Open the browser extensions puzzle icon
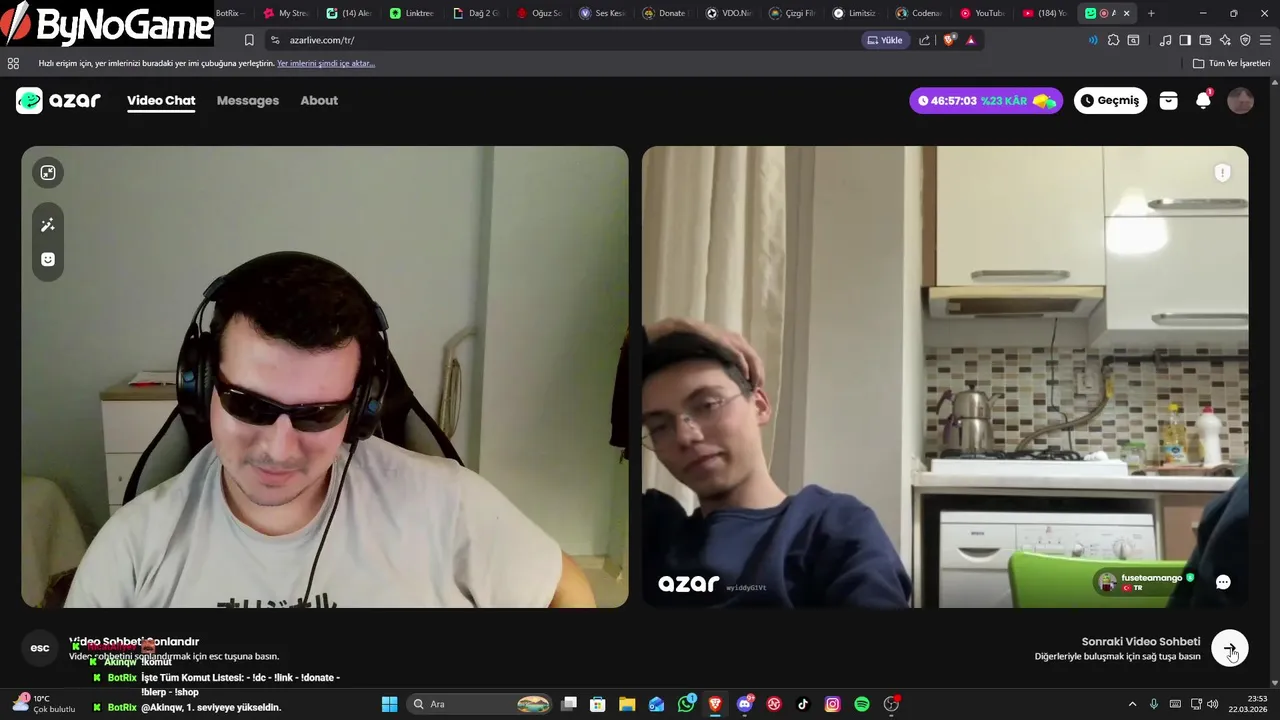Image resolution: width=1280 pixels, height=720 pixels. [x=1113, y=40]
